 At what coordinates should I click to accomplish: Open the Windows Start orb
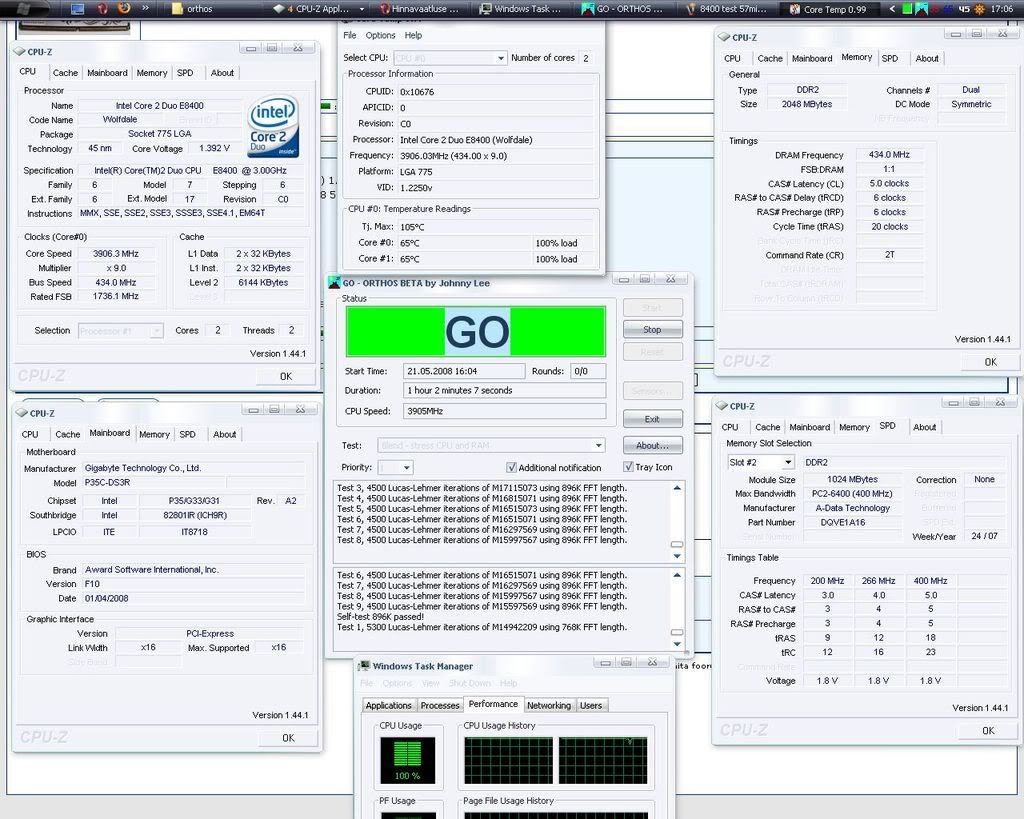pyautogui.click(x=24, y=8)
